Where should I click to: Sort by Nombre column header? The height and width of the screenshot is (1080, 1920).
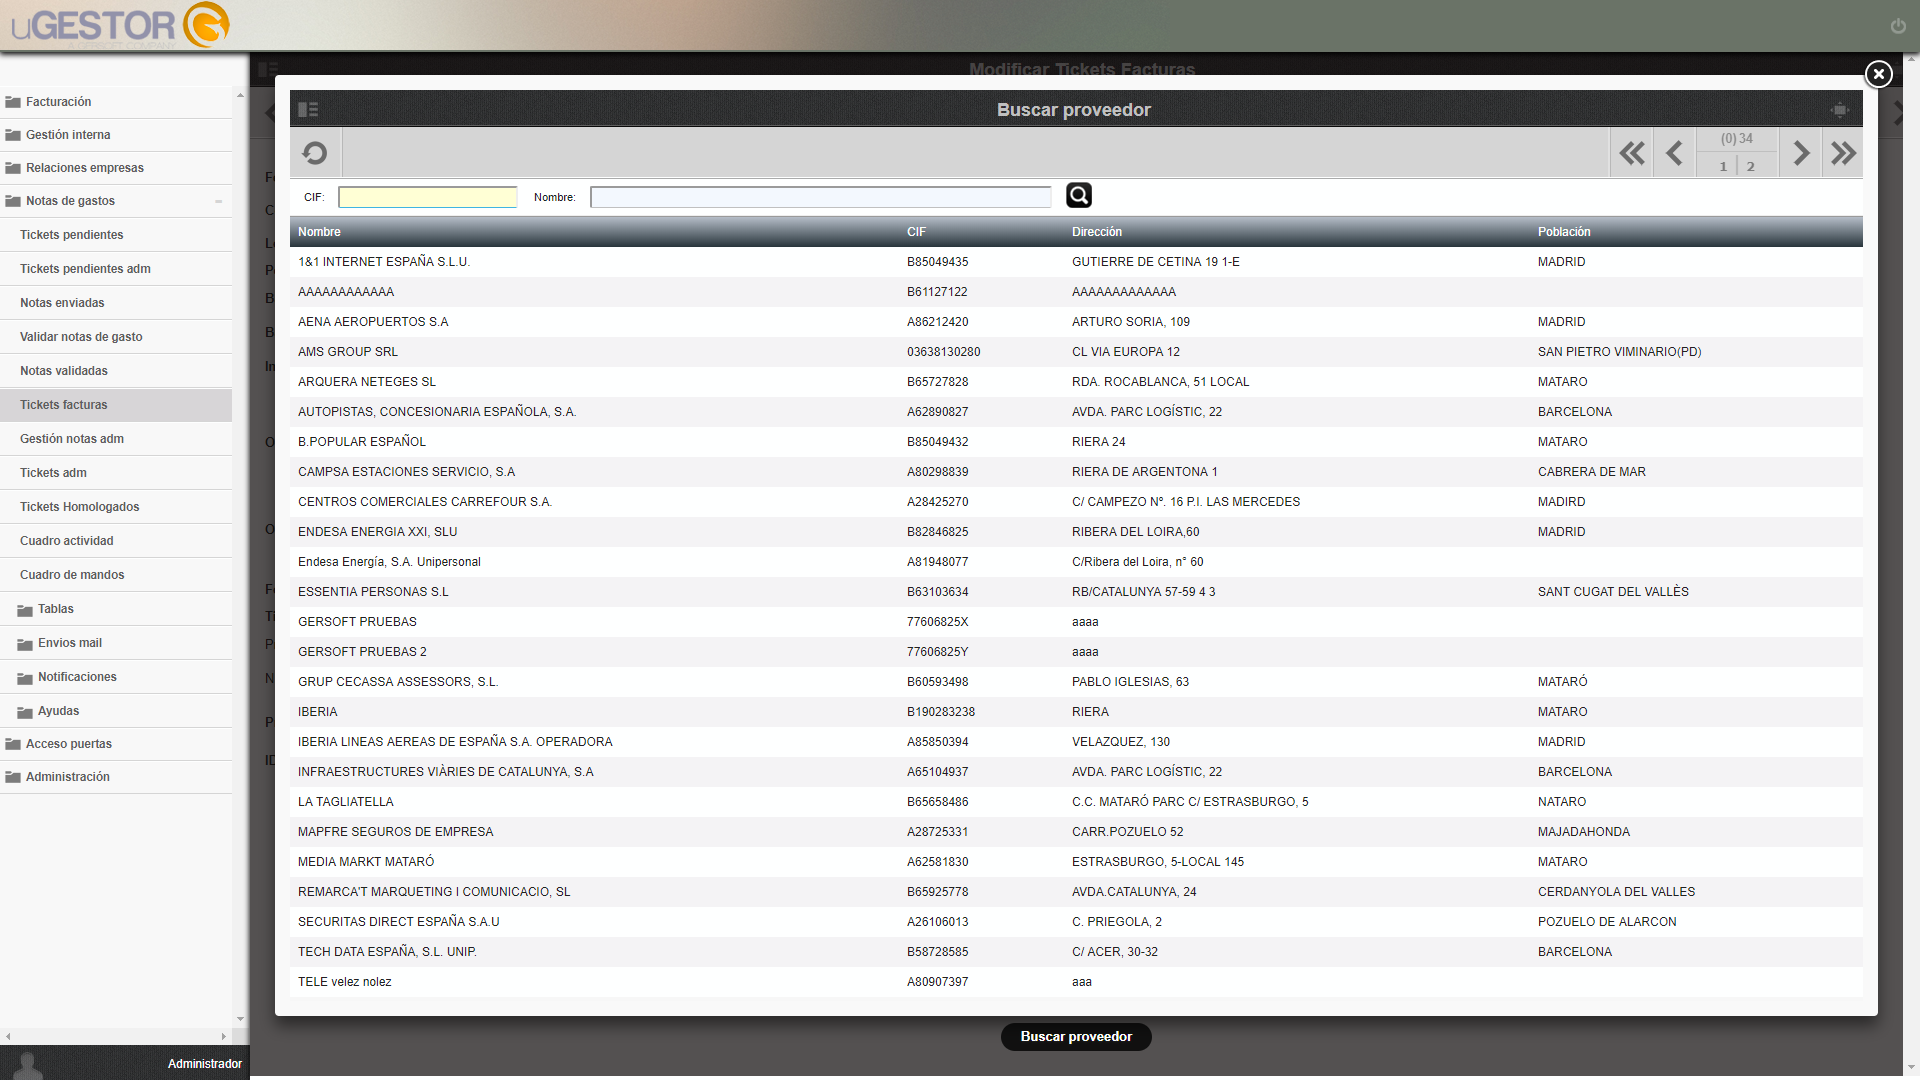[x=319, y=232]
